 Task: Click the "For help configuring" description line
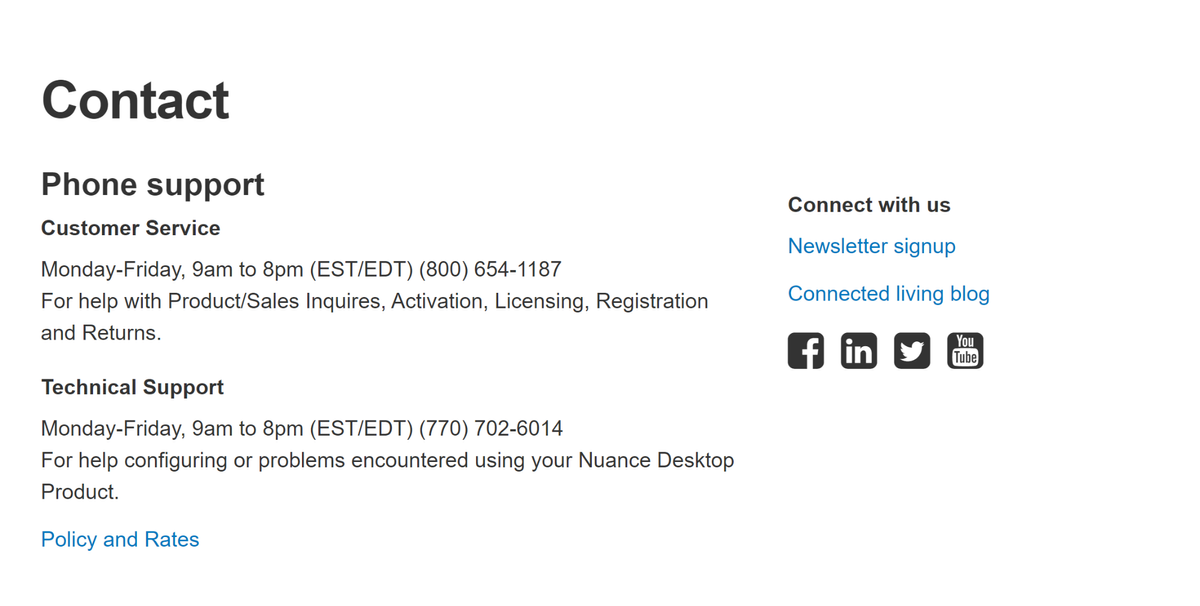pos(388,460)
